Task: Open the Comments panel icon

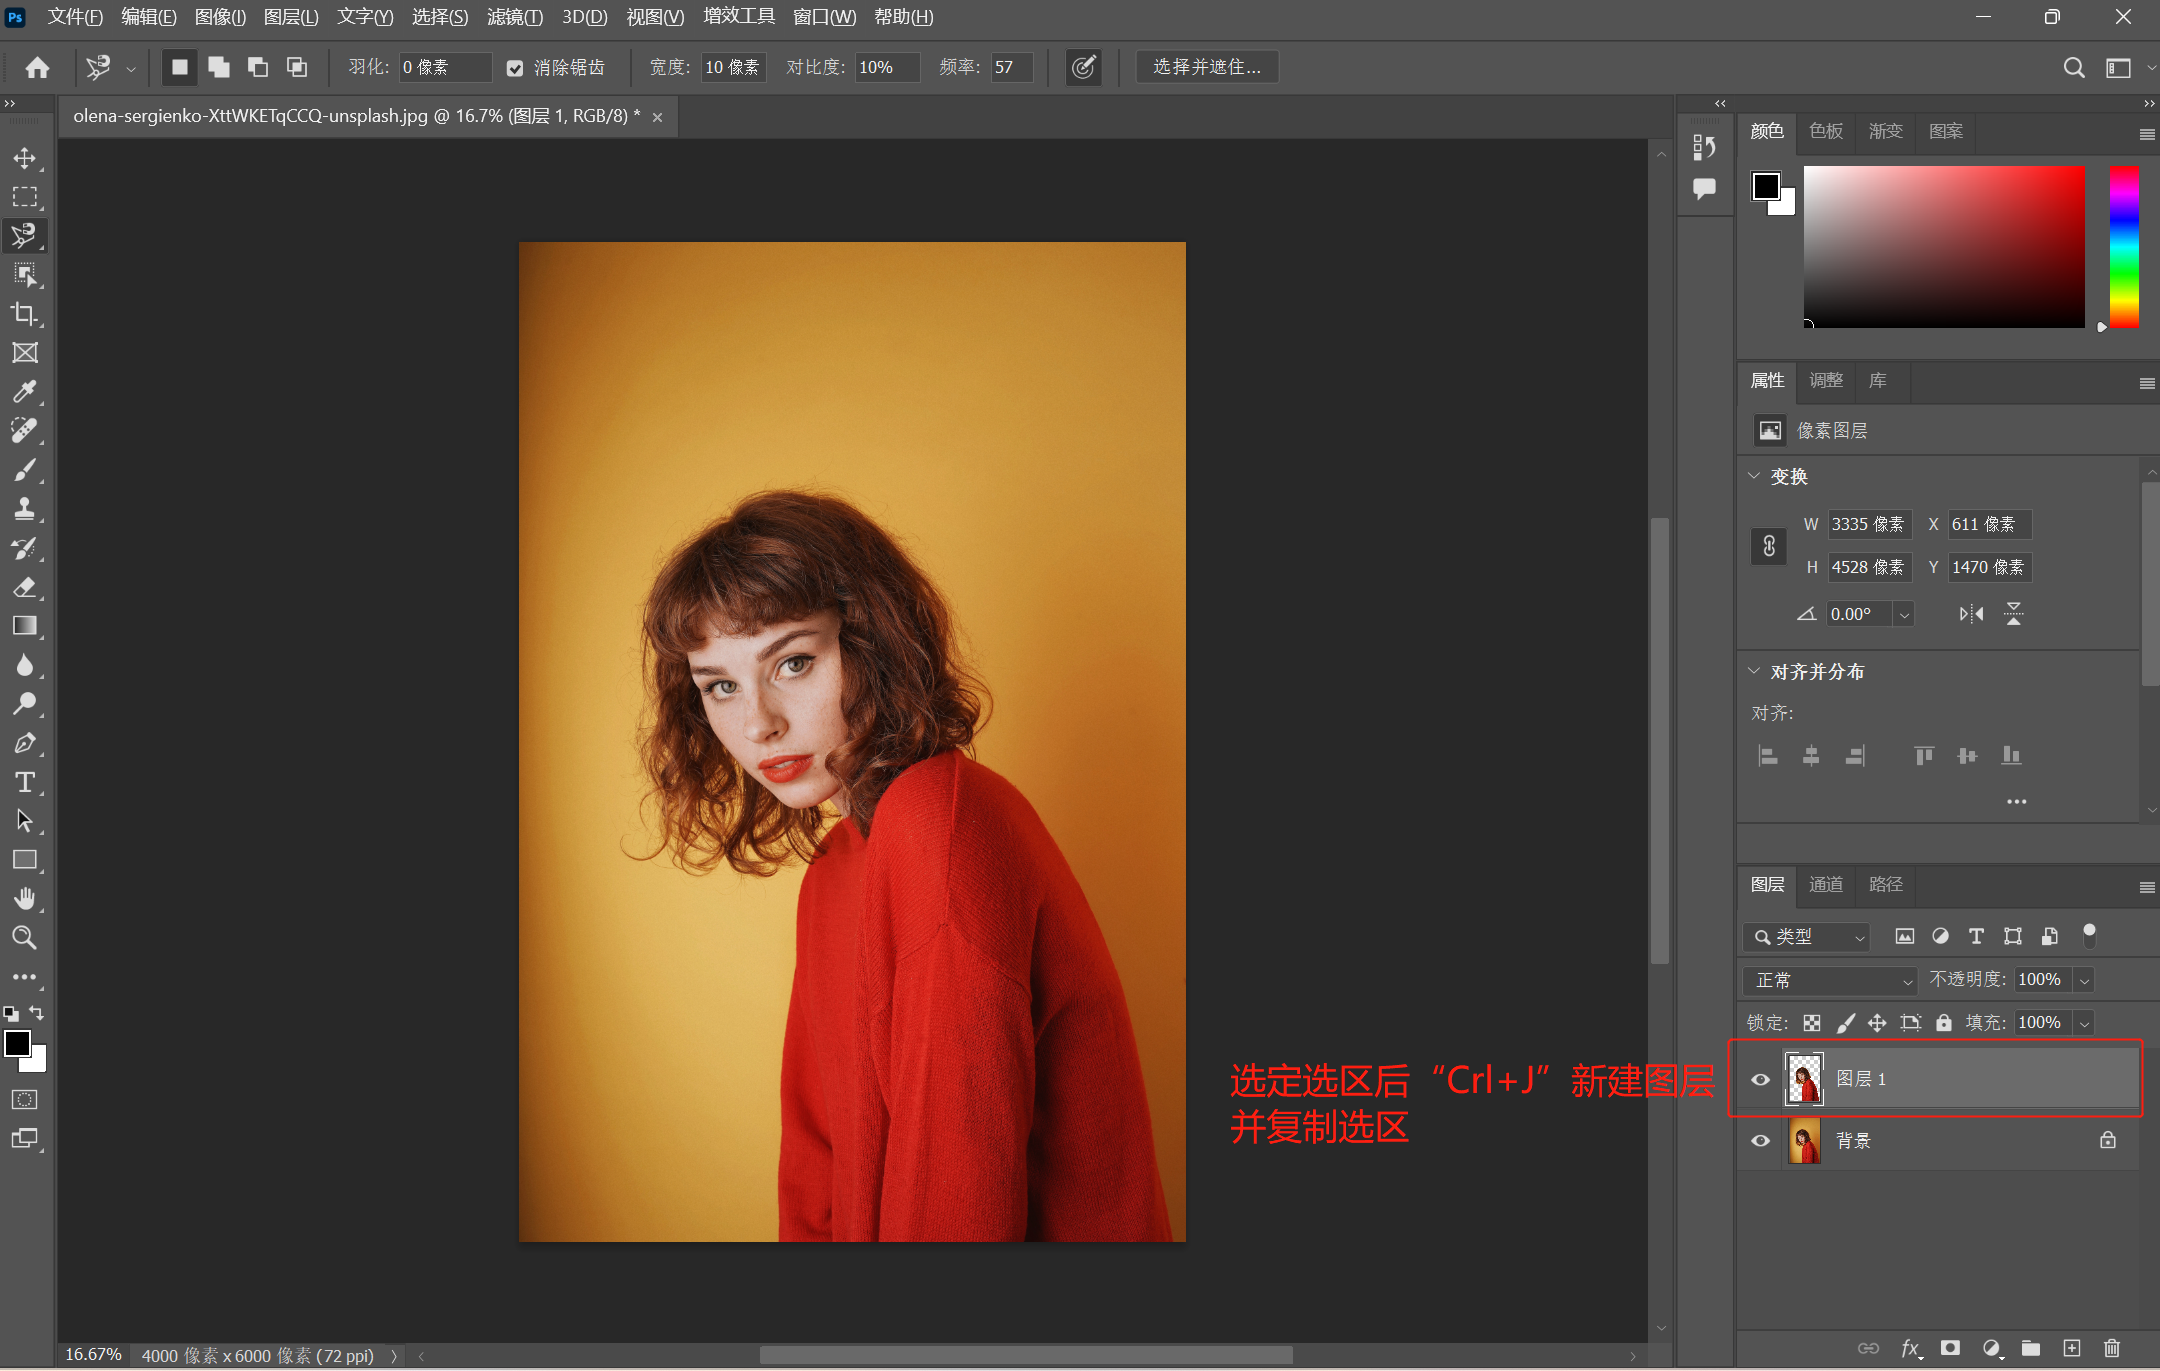Action: pos(1704,188)
